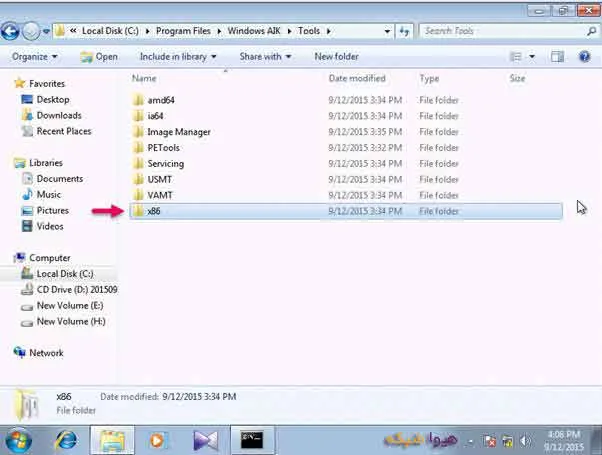Select Libraries in navigation pane
The image size is (602, 455).
pyautogui.click(x=45, y=163)
